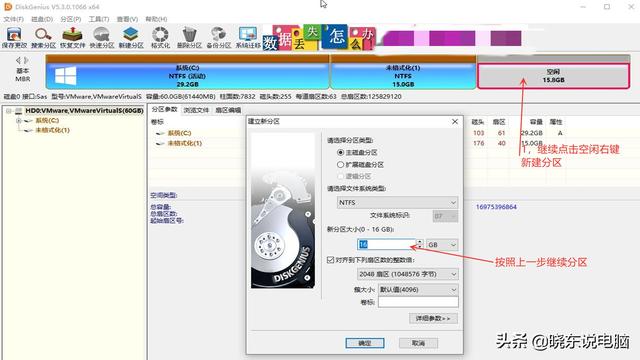Click the 属性 column header
The width and height of the screenshot is (640, 360).
point(556,122)
